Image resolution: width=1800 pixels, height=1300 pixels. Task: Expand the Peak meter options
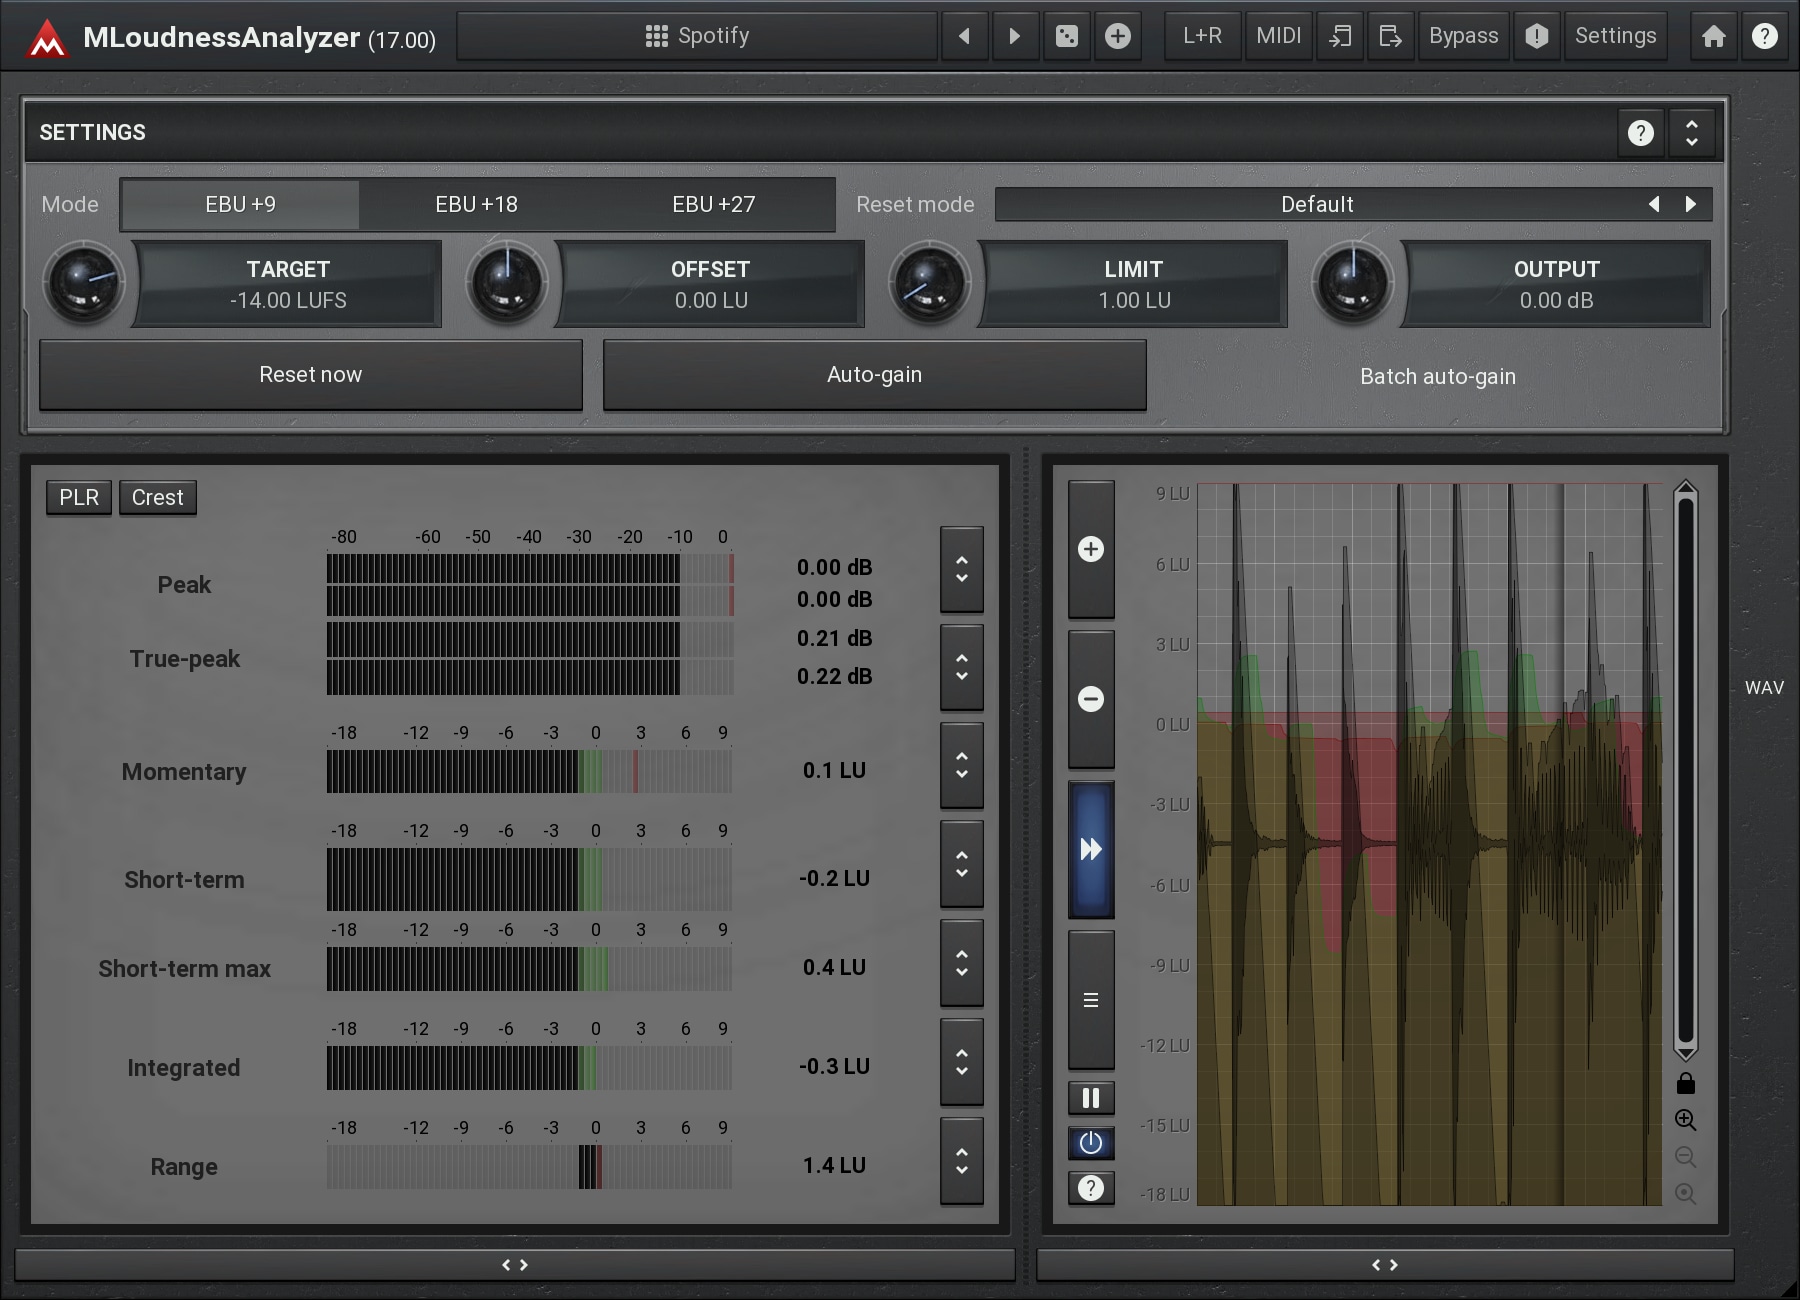coord(961,569)
